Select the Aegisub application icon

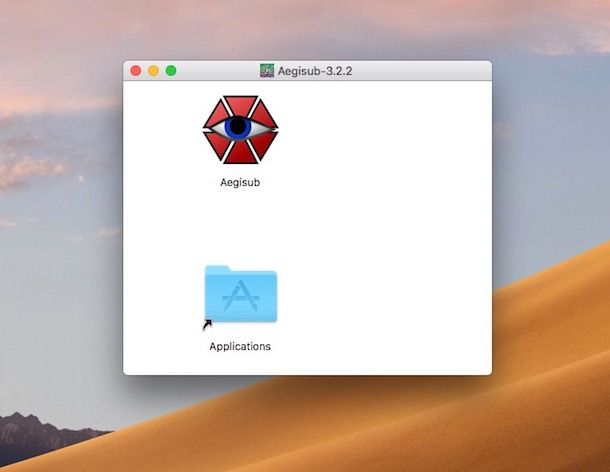[x=240, y=130]
